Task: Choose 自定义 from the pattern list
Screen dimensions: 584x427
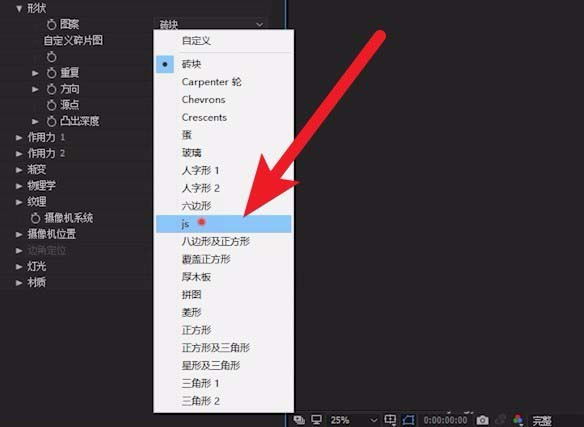Action: tap(223, 41)
